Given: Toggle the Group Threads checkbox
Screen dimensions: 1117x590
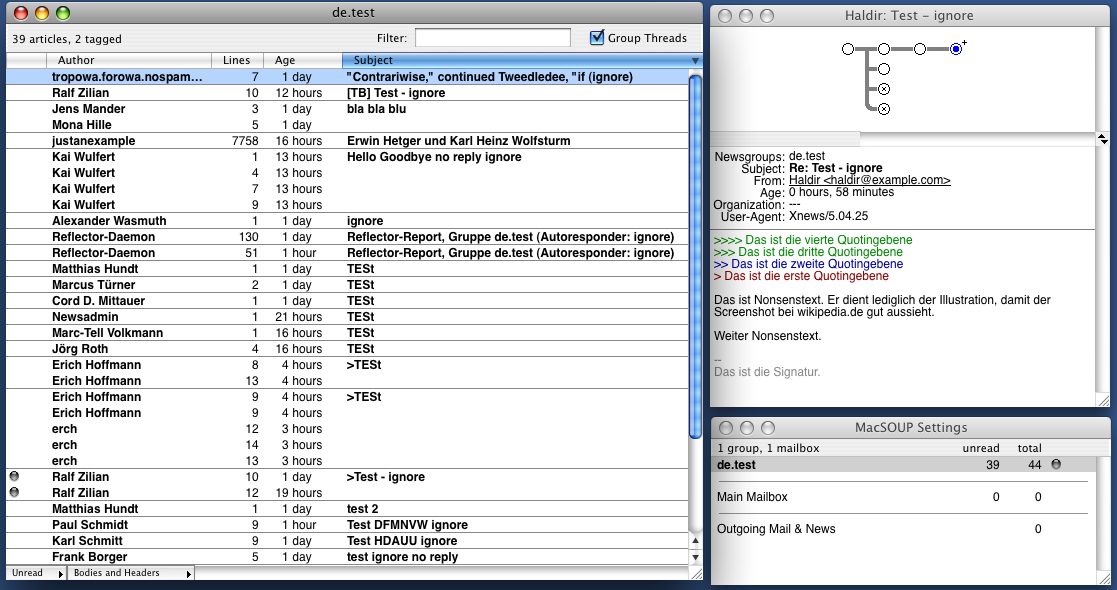Looking at the screenshot, I should click(598, 38).
